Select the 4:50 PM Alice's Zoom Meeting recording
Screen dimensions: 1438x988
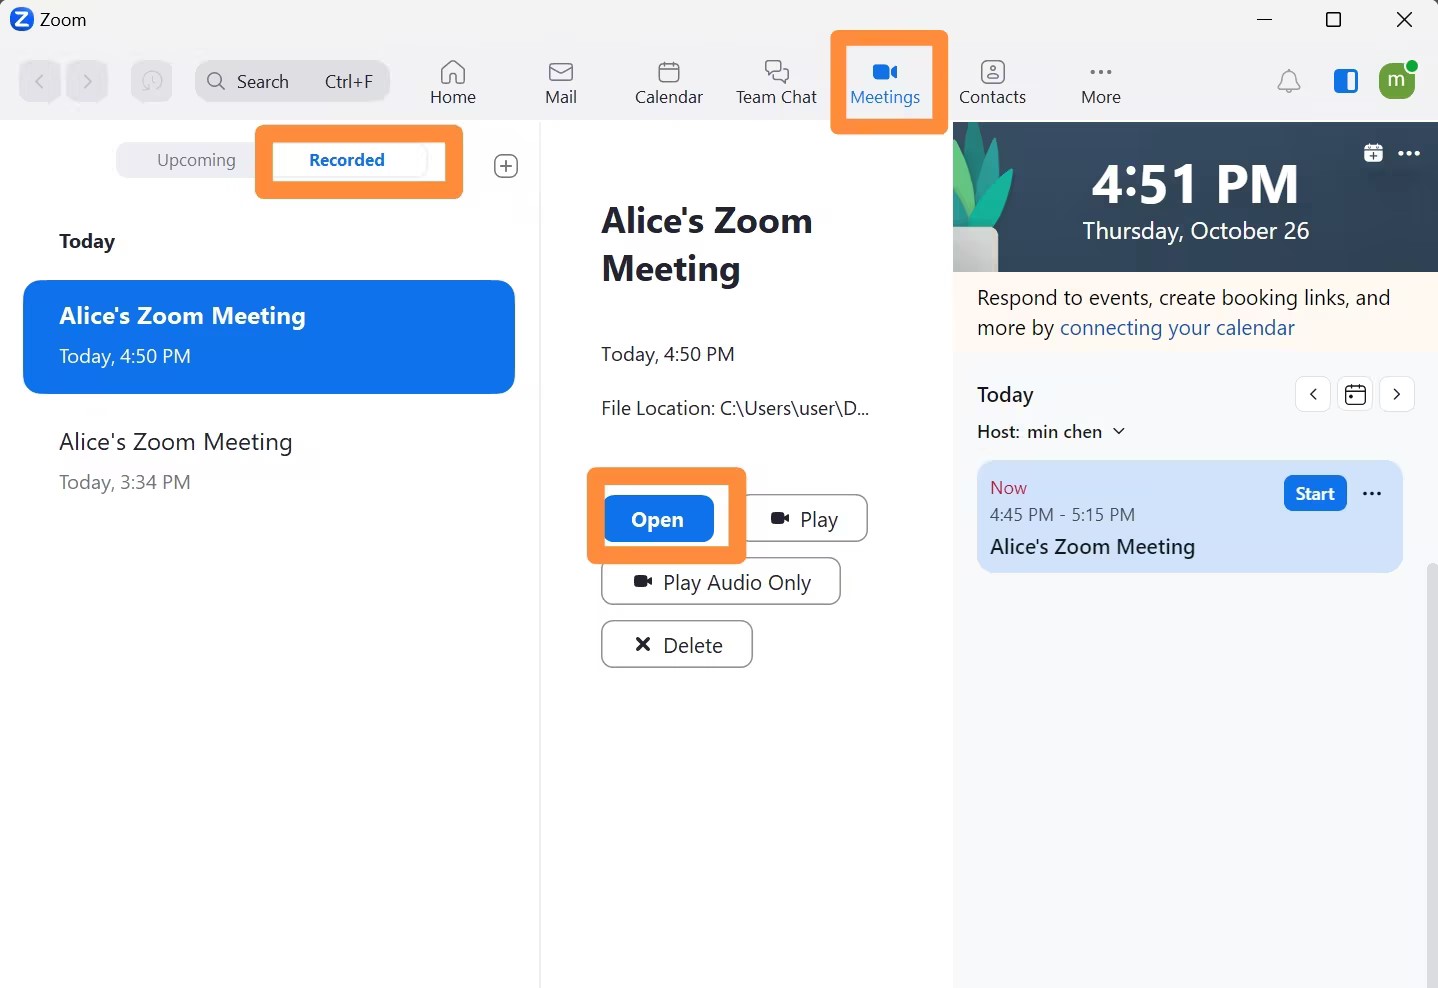269,337
